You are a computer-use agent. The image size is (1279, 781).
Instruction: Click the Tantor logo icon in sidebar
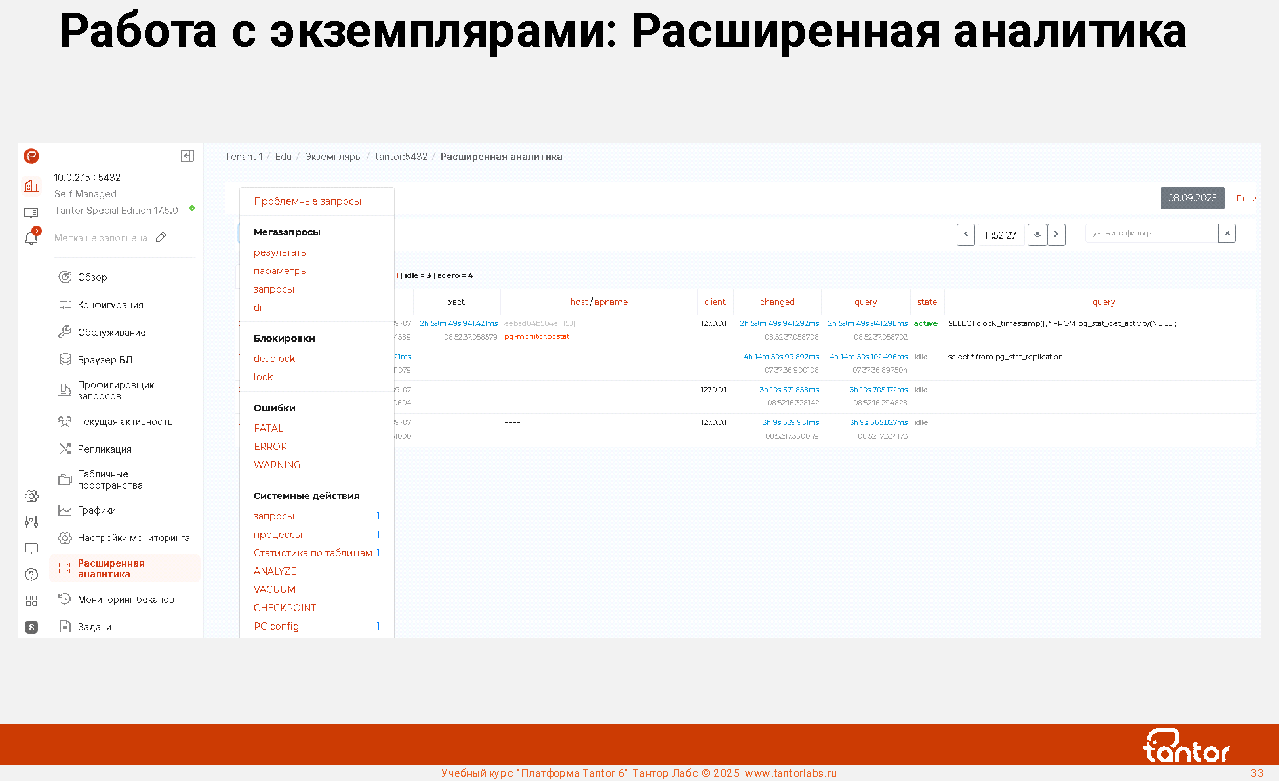coord(32,156)
